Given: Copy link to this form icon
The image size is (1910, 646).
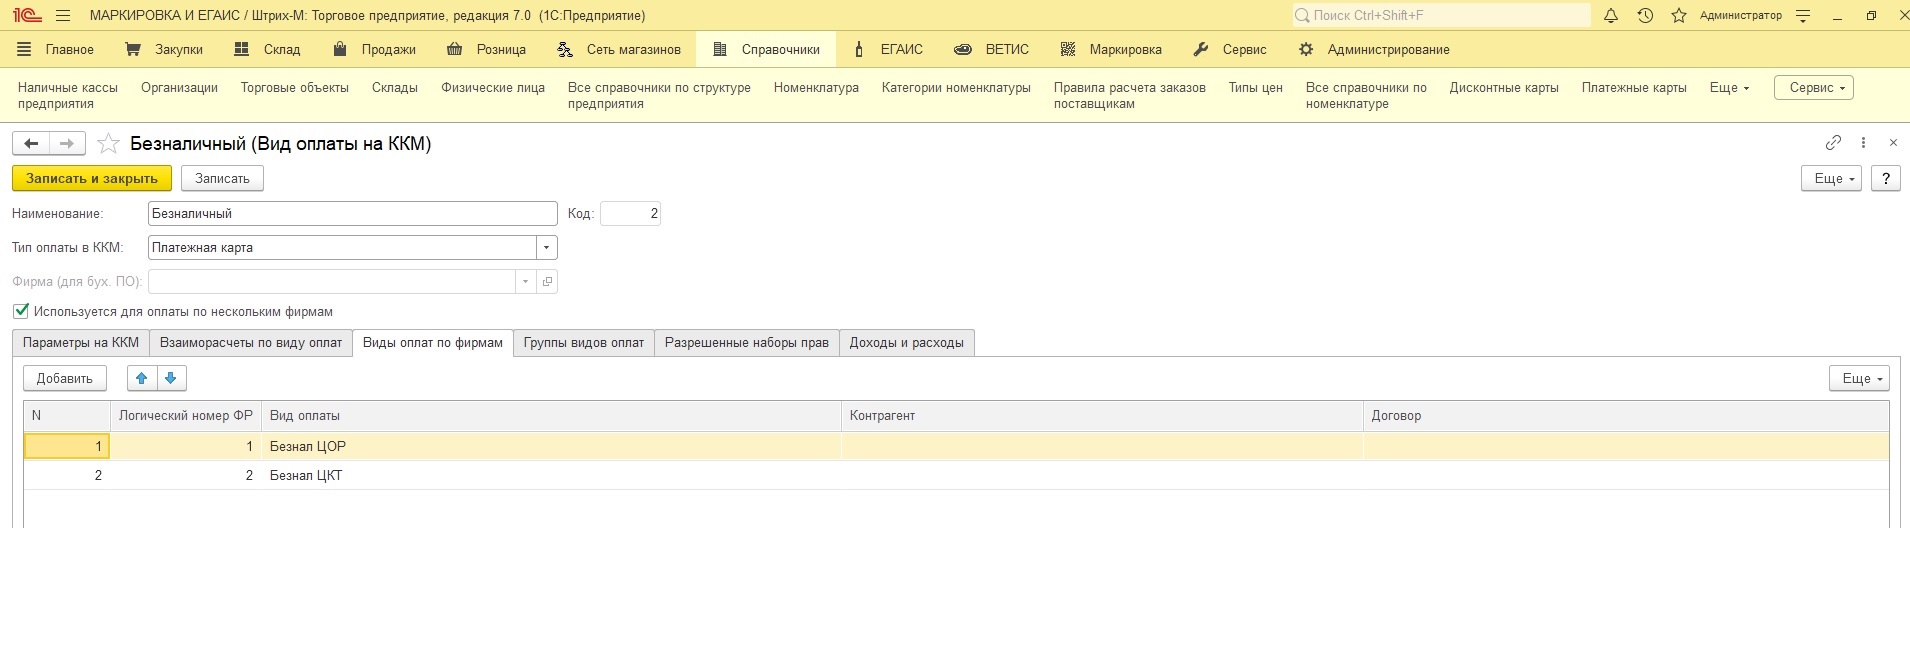Looking at the screenshot, I should tap(1832, 143).
